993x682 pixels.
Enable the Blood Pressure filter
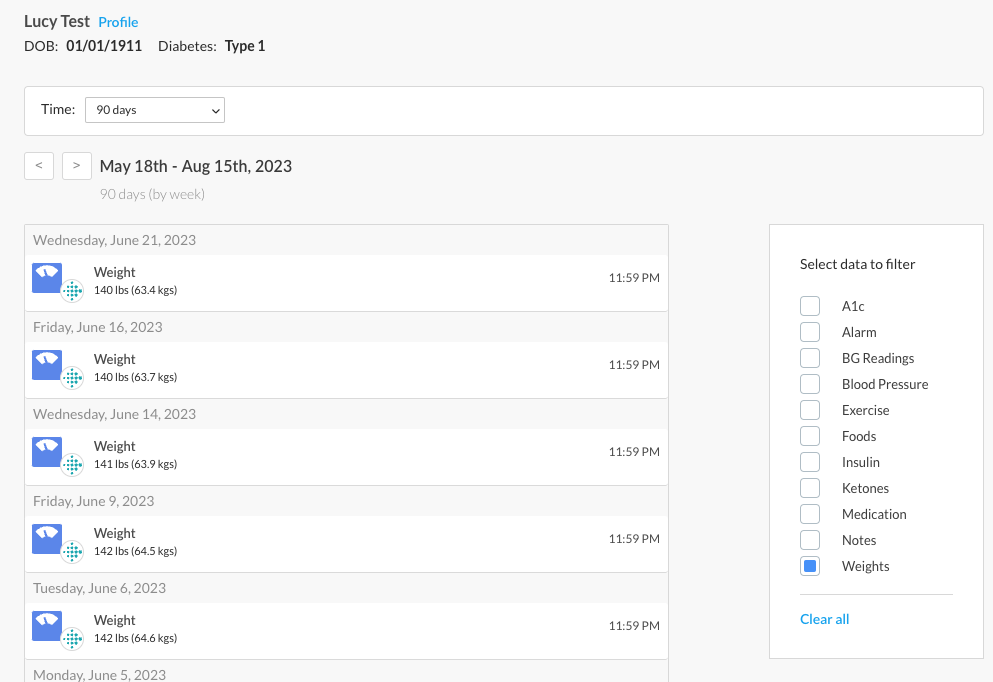810,384
